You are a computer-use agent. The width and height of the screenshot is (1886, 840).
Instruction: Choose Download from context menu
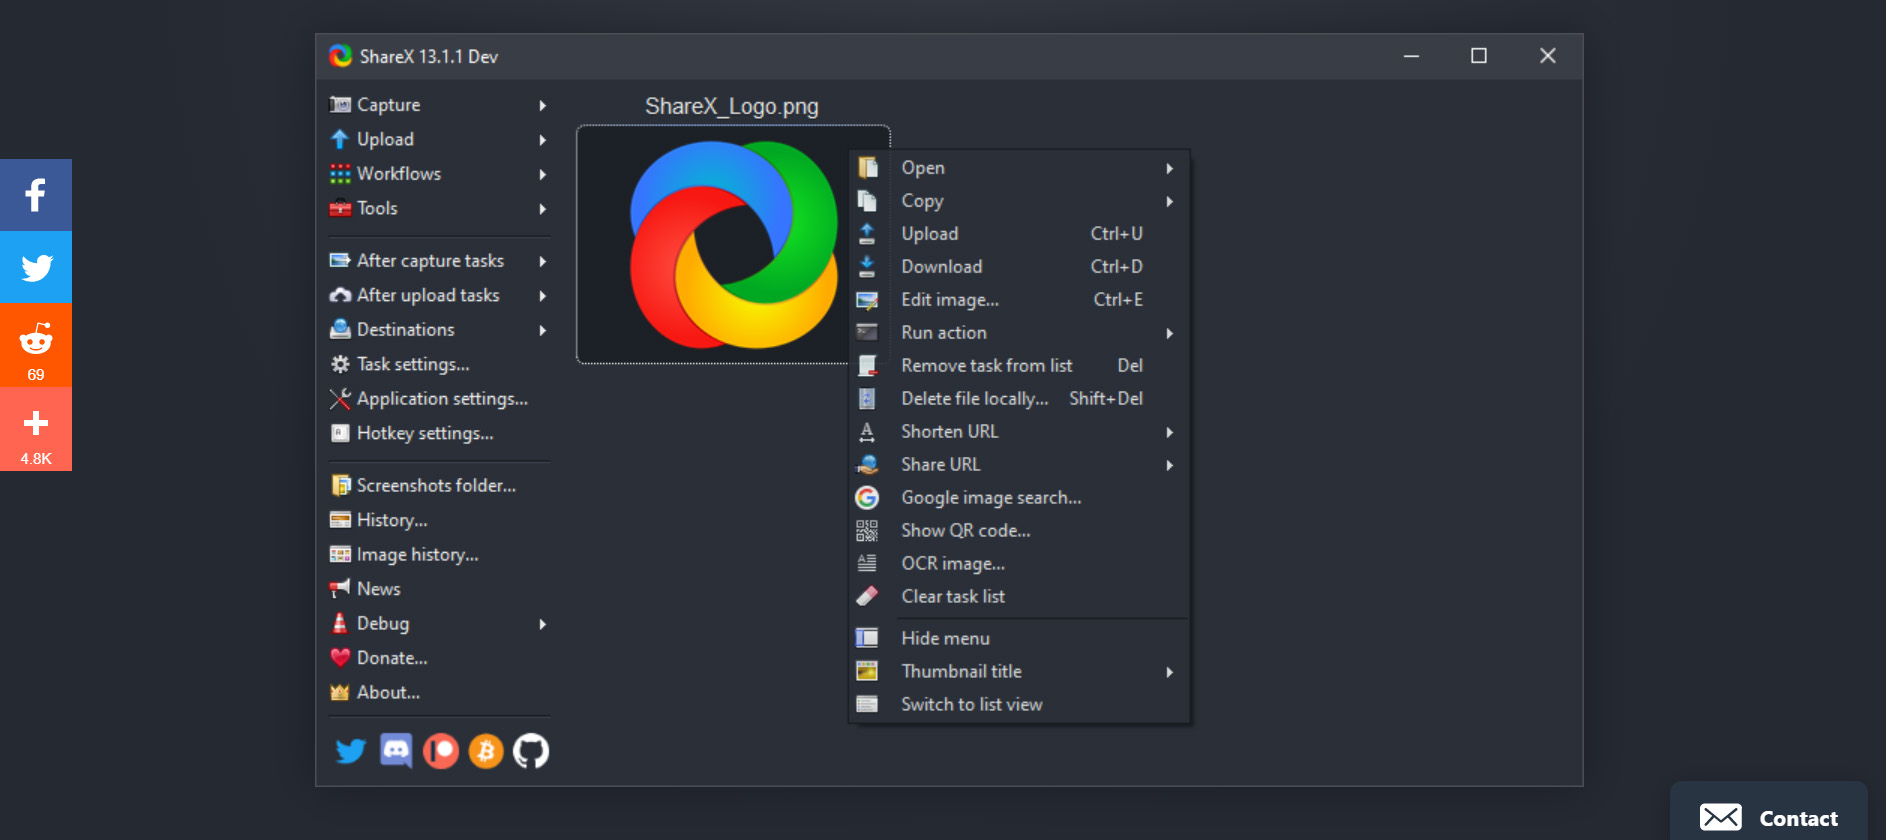pos(1020,267)
